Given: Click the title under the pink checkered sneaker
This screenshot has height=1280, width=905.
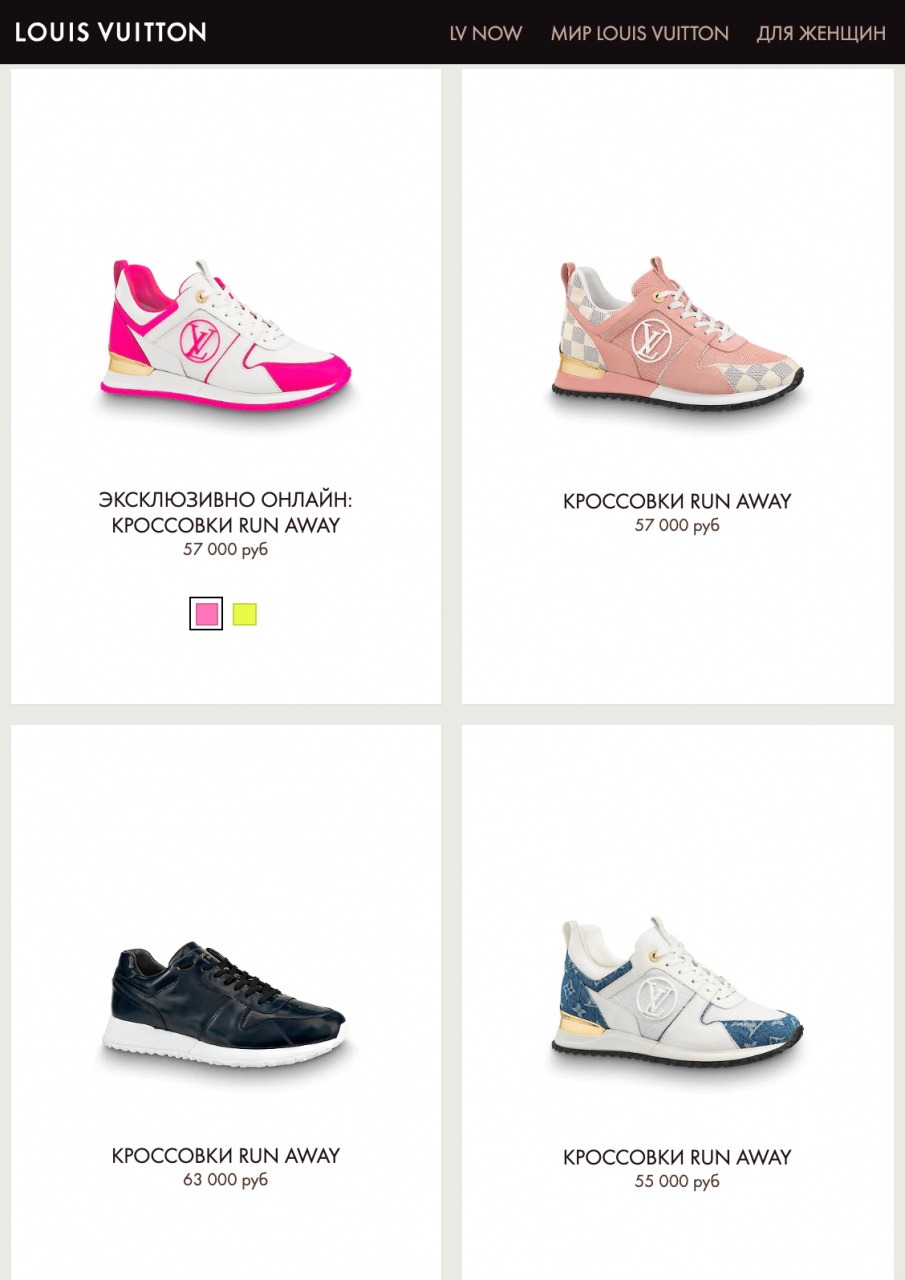Looking at the screenshot, I should pos(677,501).
